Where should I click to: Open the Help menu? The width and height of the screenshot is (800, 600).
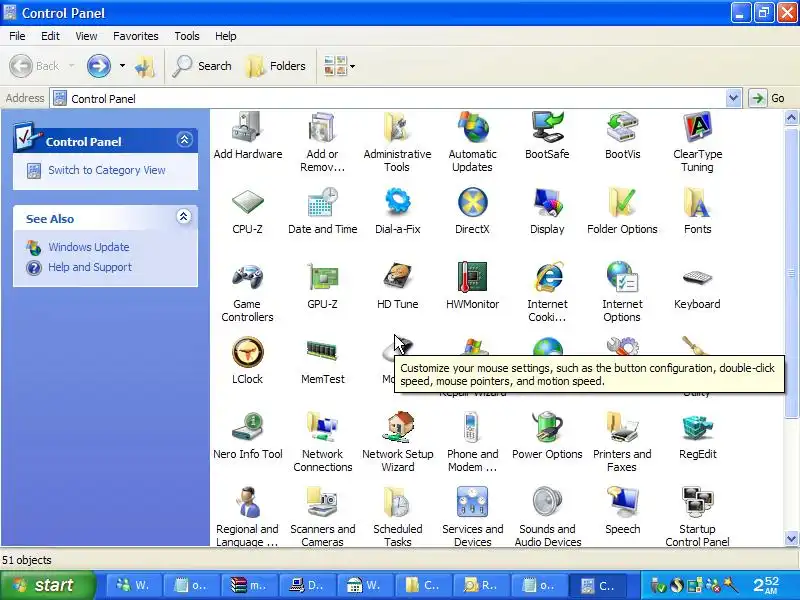point(226,36)
